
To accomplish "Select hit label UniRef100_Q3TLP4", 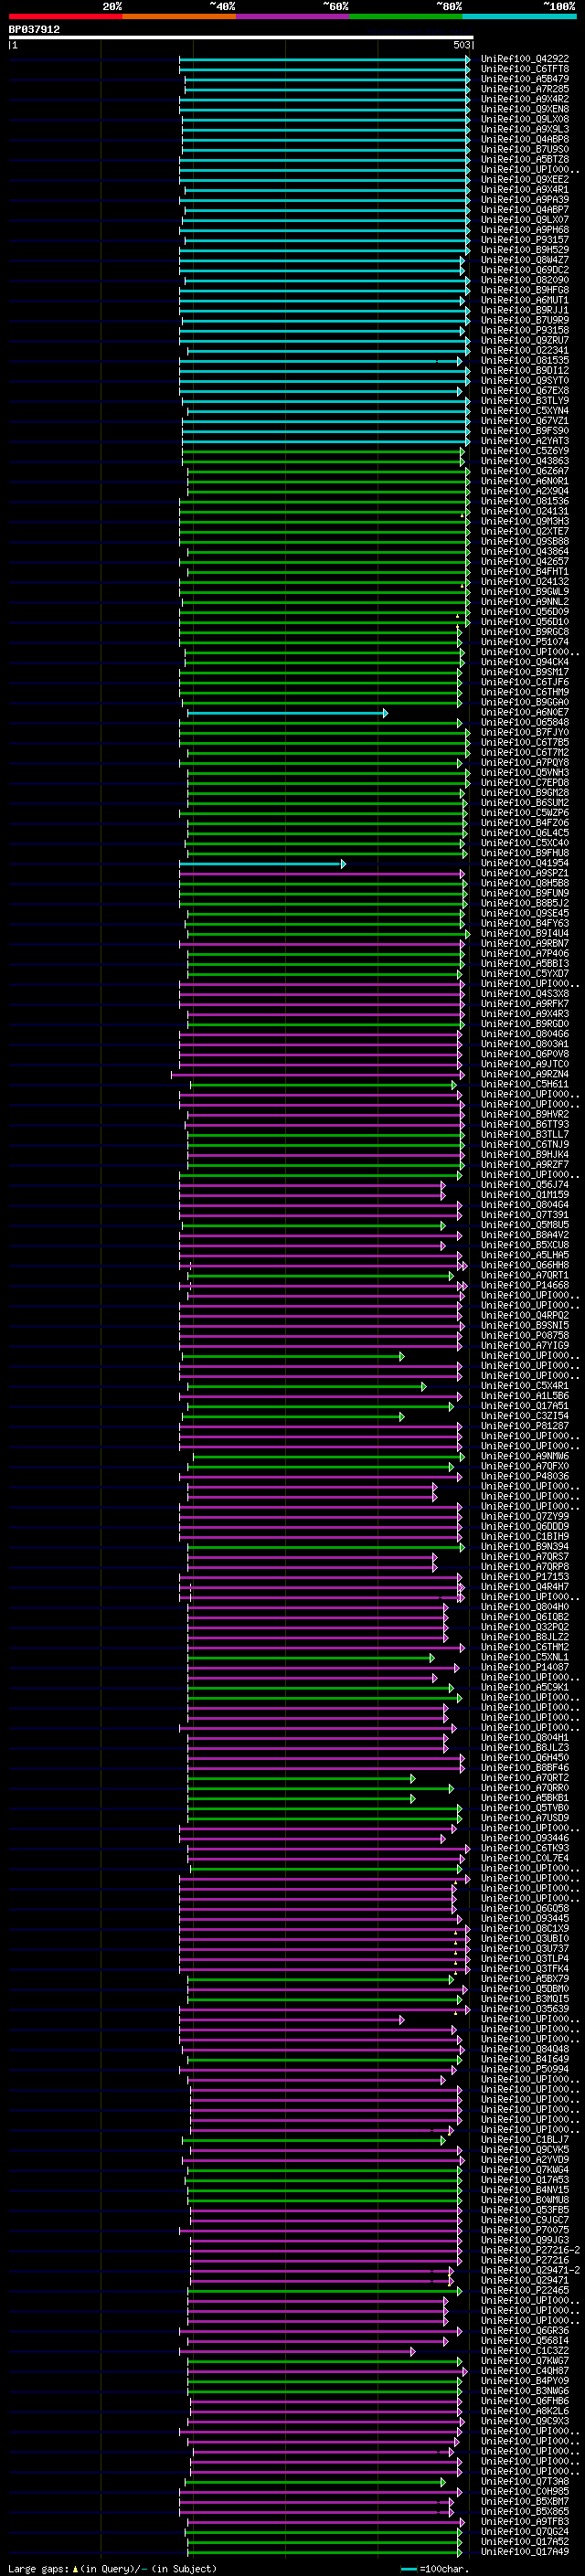I will coord(524,1959).
